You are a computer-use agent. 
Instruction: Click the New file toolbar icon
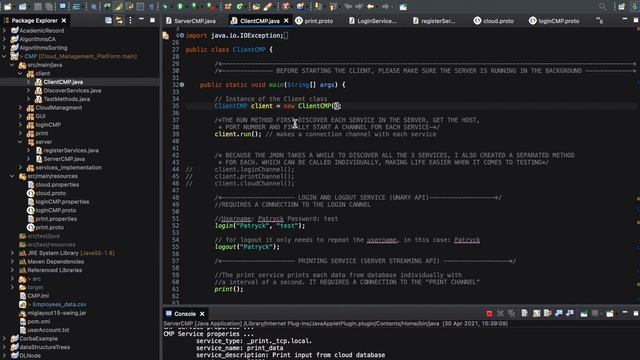pyautogui.click(x=7, y=6)
